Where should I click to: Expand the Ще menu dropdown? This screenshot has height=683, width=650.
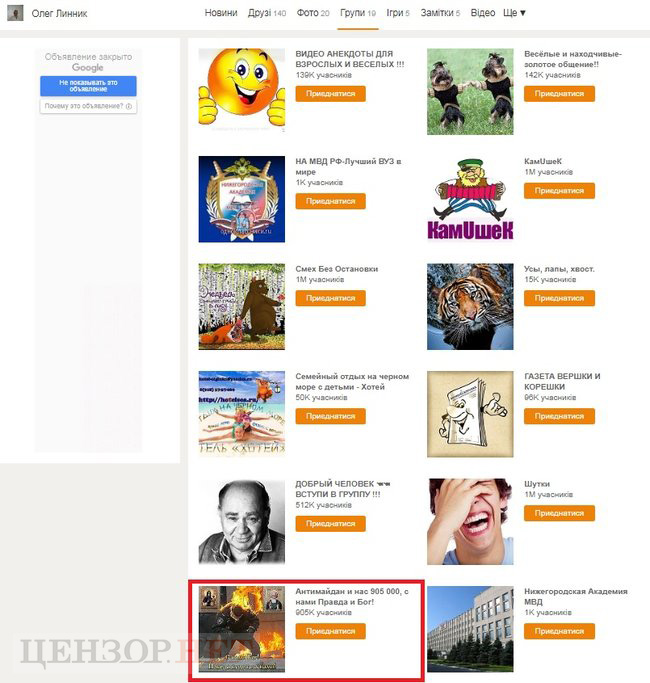tap(515, 13)
